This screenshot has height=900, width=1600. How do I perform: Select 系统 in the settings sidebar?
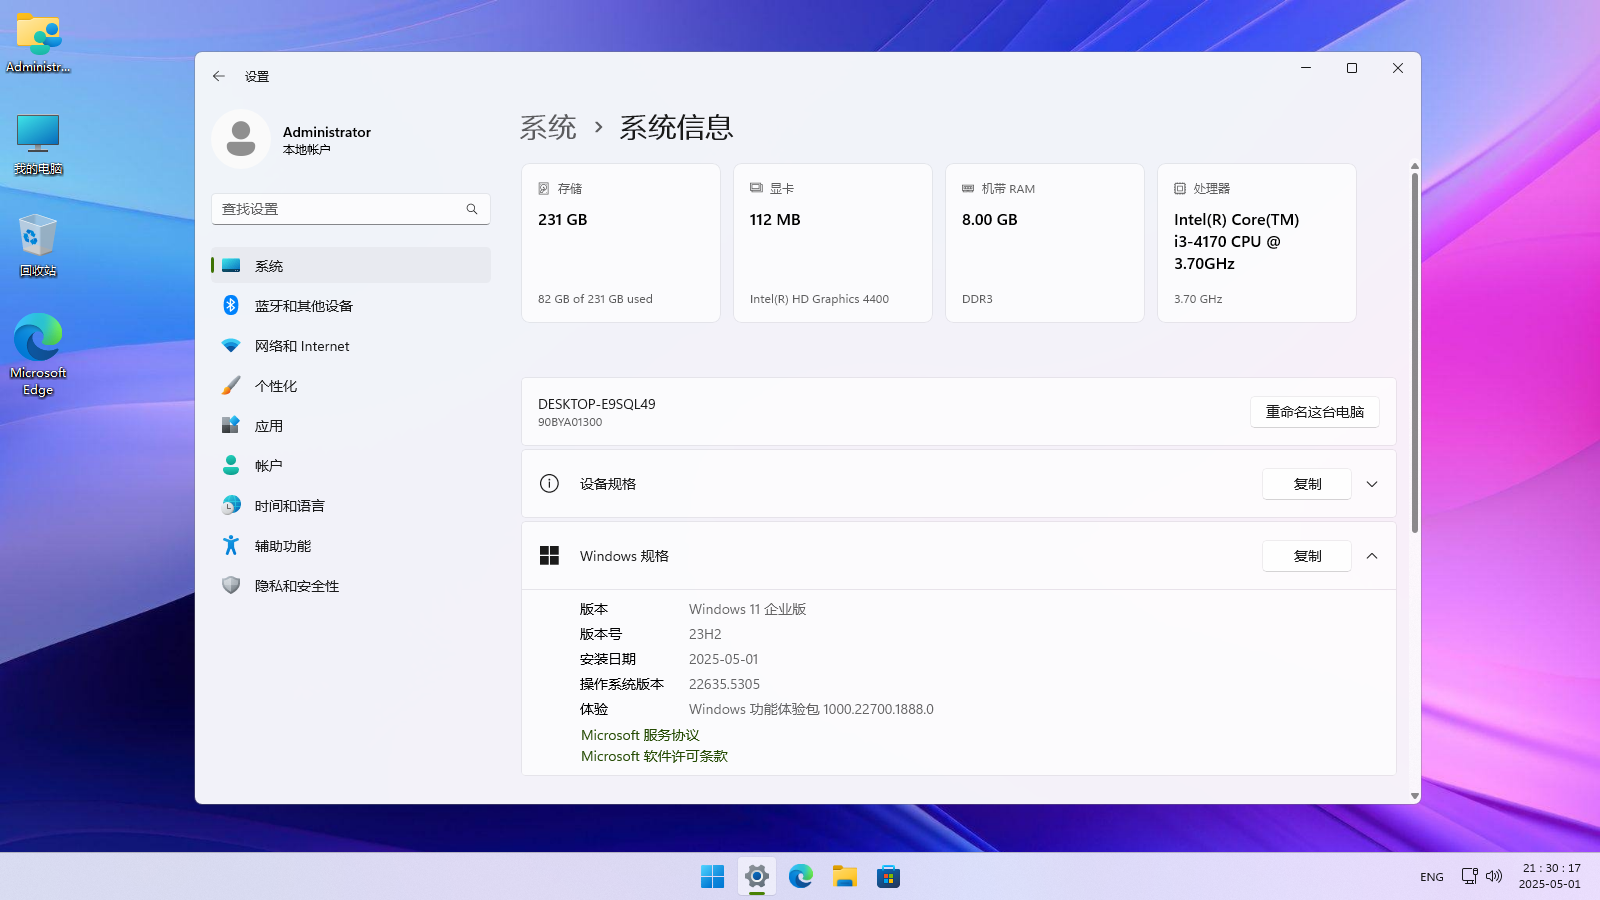pyautogui.click(x=351, y=265)
